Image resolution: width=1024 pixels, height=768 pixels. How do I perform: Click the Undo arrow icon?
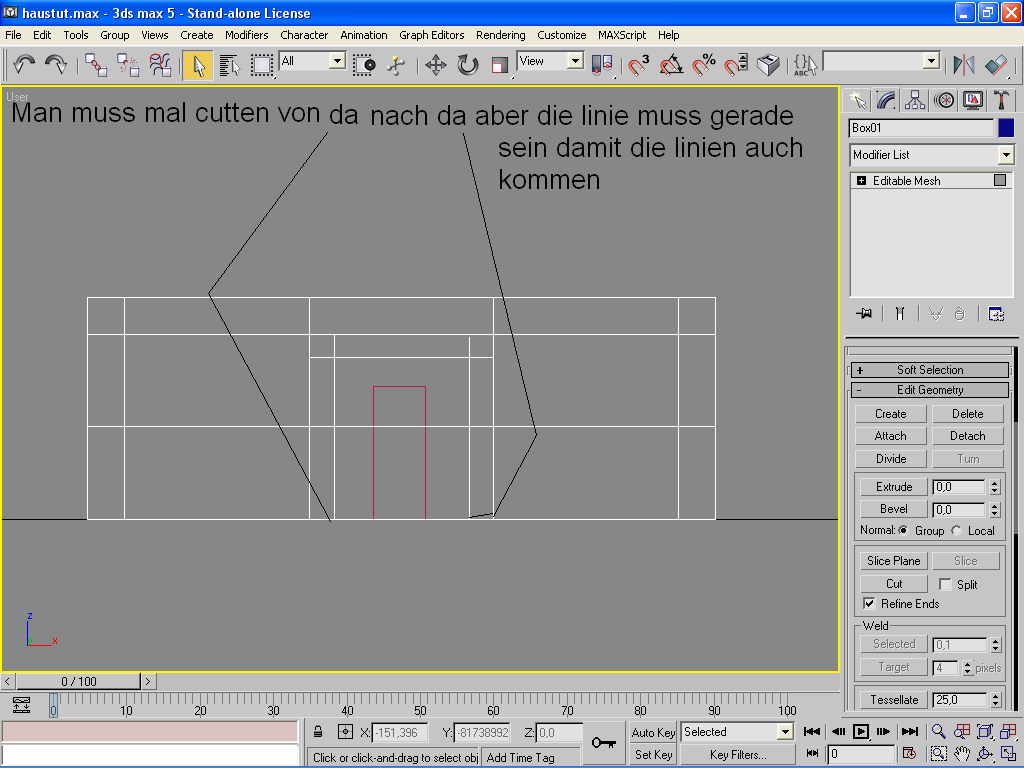point(24,65)
